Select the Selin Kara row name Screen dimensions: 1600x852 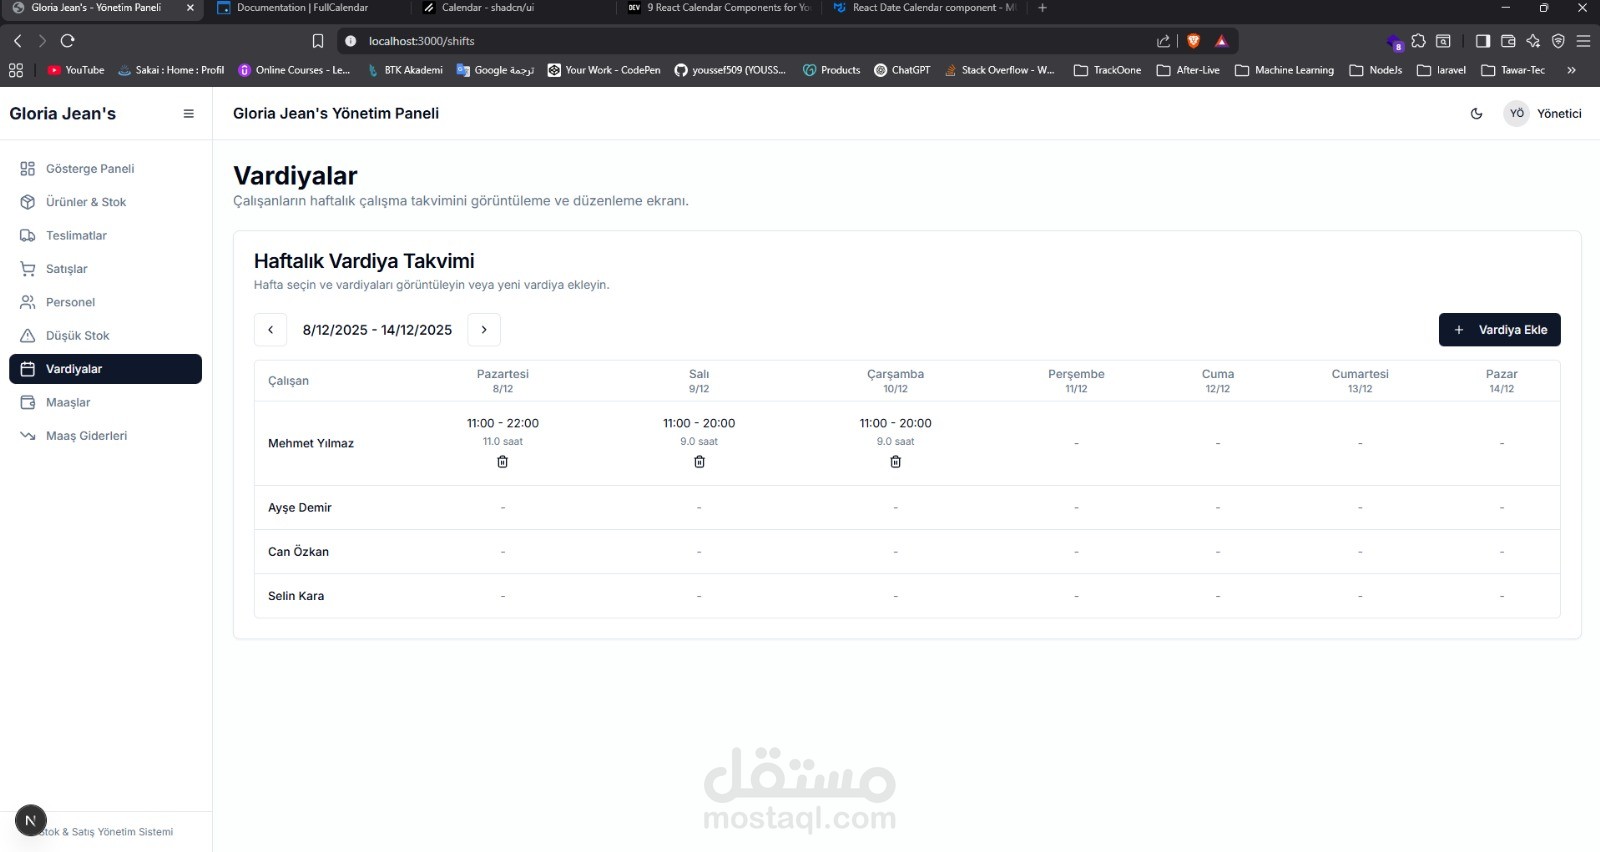[x=296, y=596]
